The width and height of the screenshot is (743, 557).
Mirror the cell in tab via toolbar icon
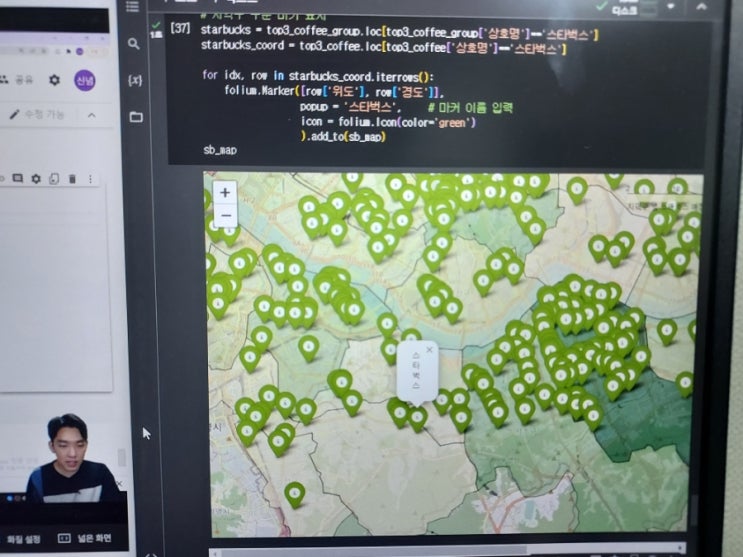54,179
